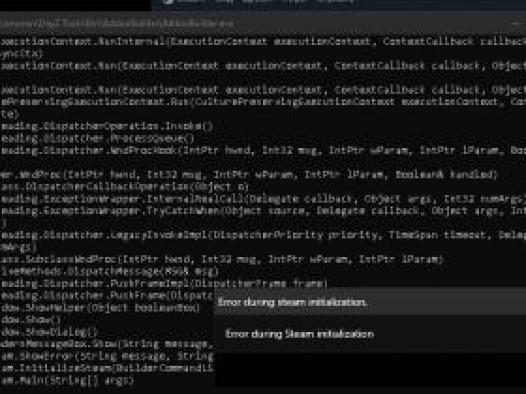Click the Dispatcher.WndProcHook stack line

click(263, 150)
